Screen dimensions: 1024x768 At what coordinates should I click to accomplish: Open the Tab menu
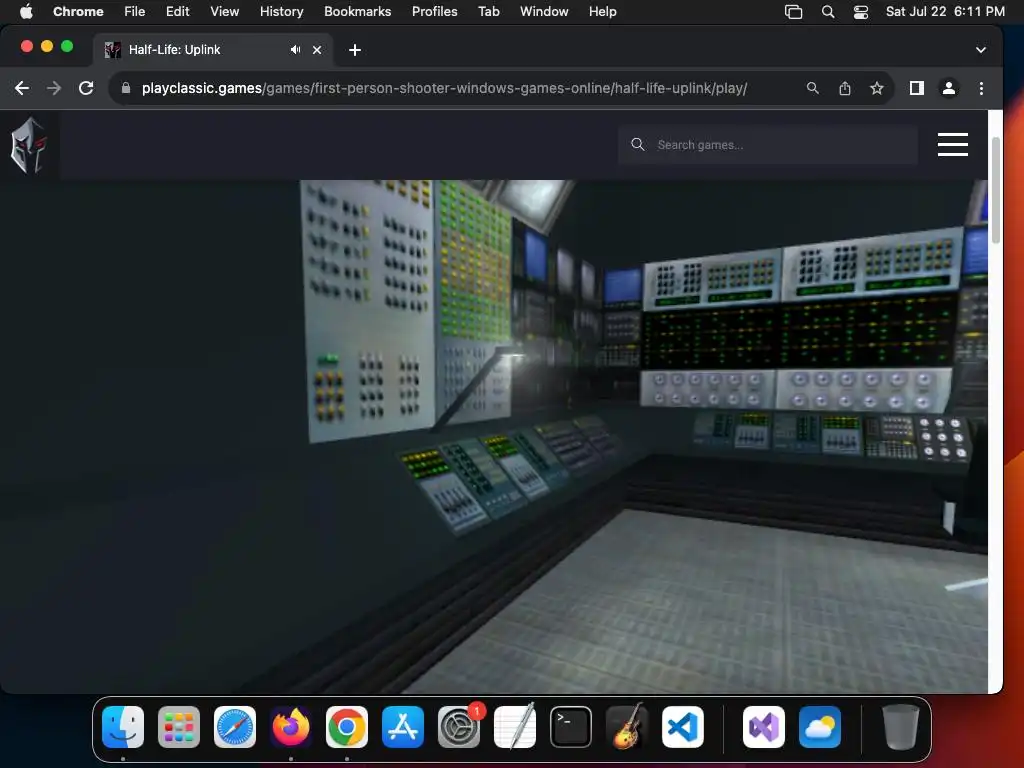click(488, 11)
